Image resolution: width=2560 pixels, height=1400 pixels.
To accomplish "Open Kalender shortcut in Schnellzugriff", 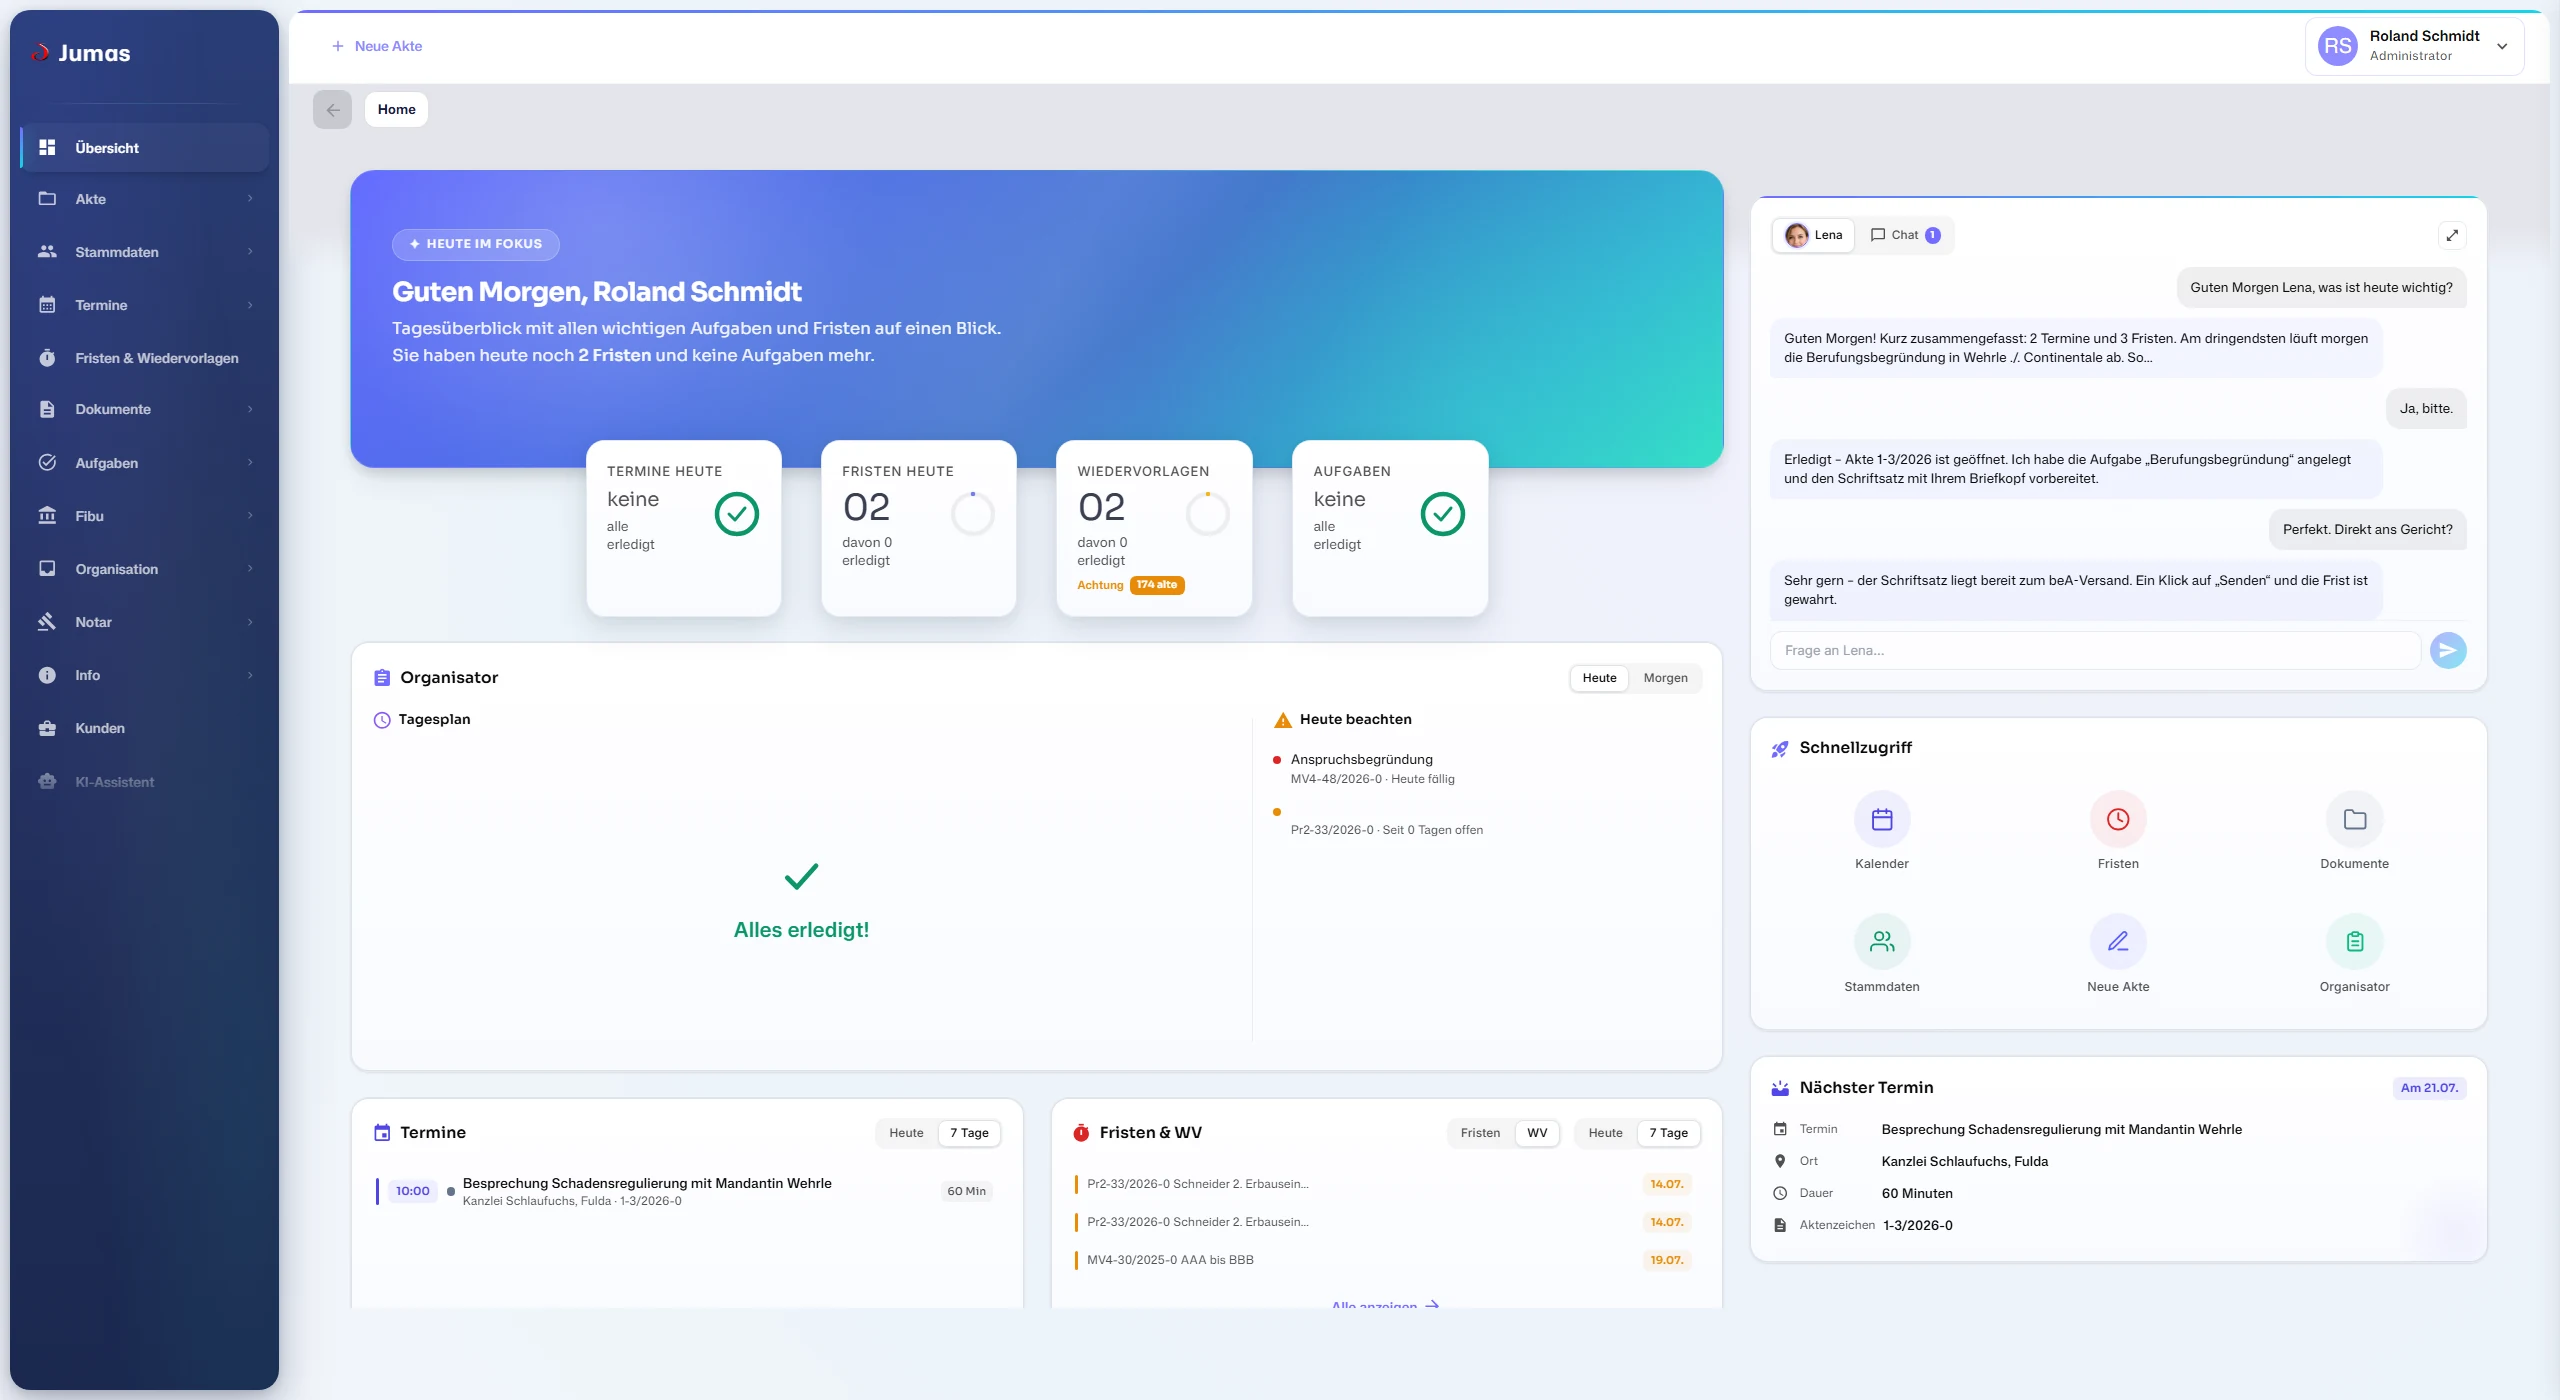I will (1881, 819).
